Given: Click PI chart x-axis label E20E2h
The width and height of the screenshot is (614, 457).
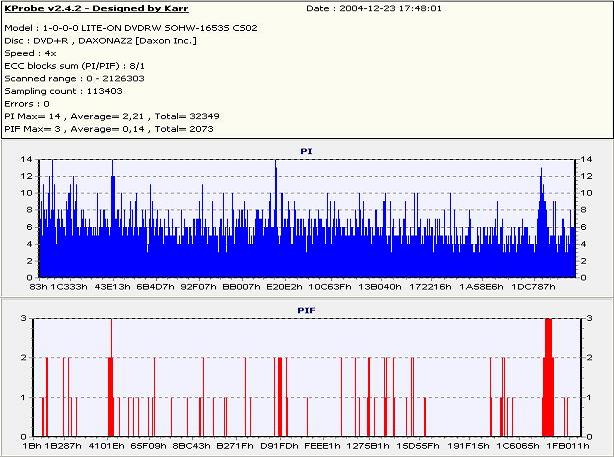Looking at the screenshot, I should pos(284,287).
